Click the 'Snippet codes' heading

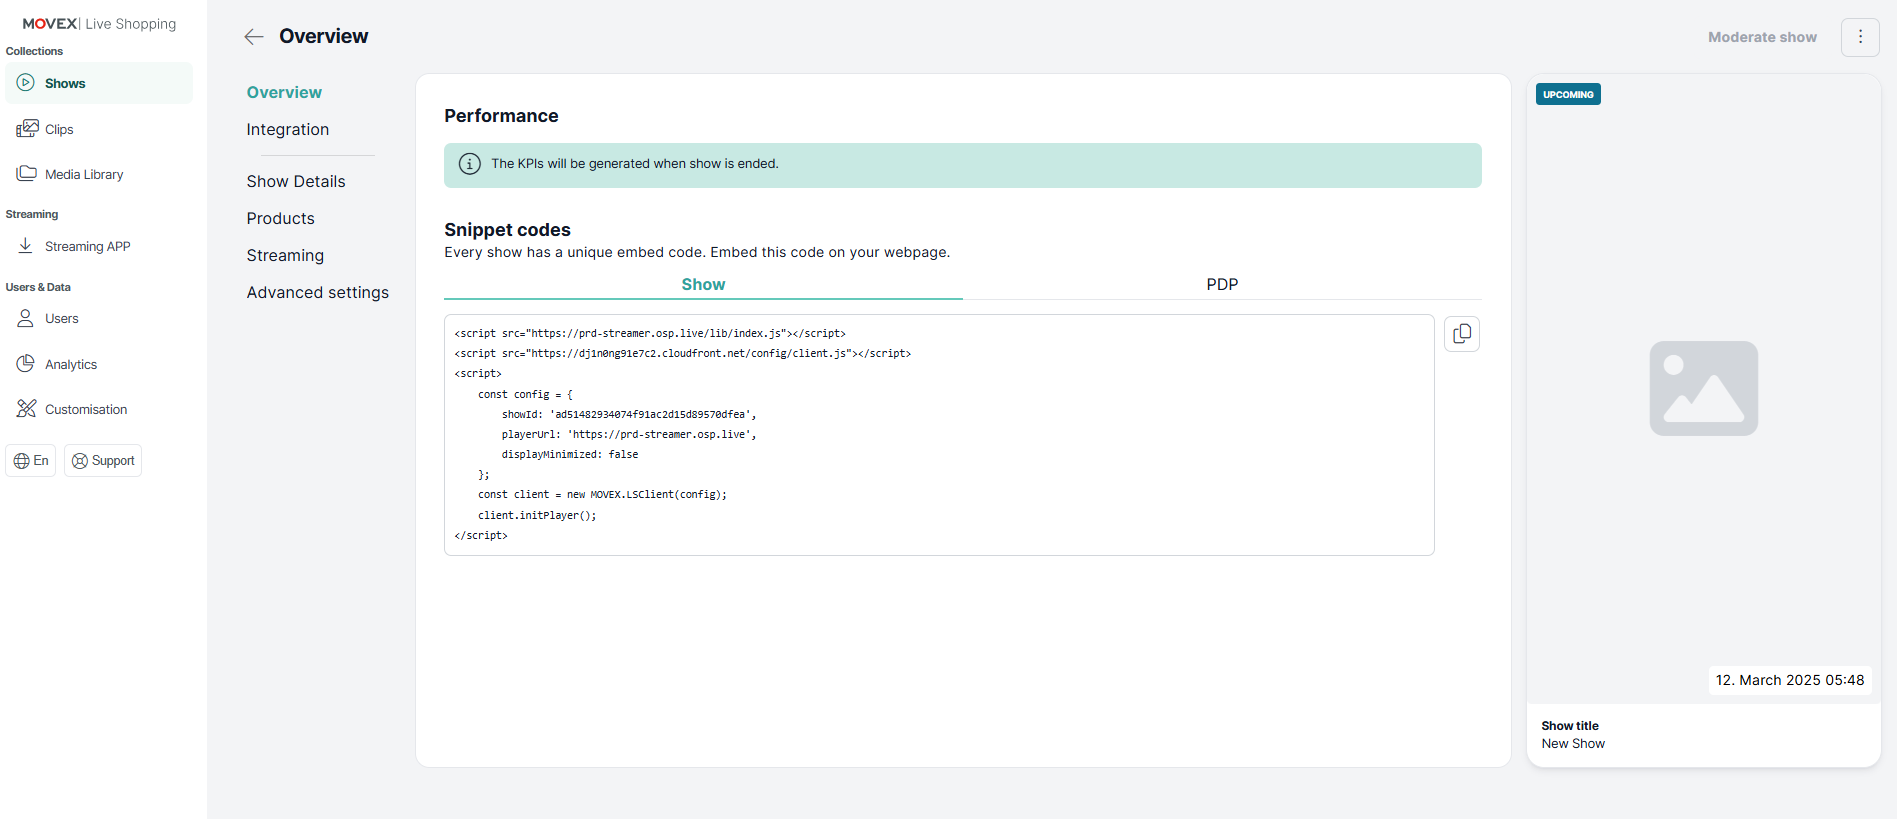[x=507, y=230]
